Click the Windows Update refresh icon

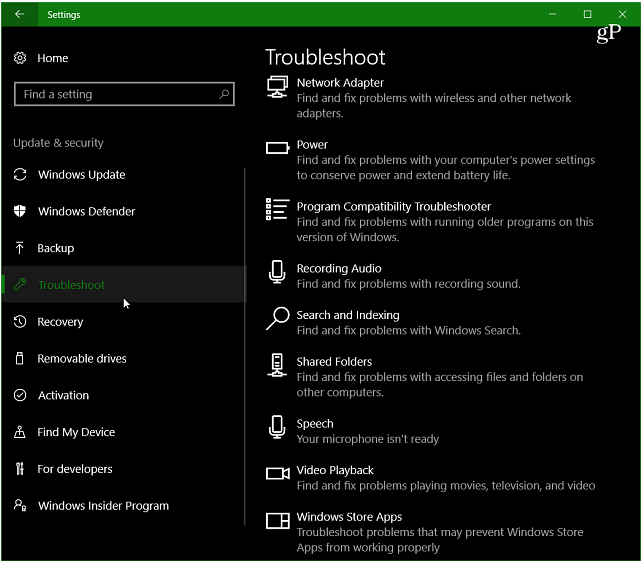[x=20, y=174]
